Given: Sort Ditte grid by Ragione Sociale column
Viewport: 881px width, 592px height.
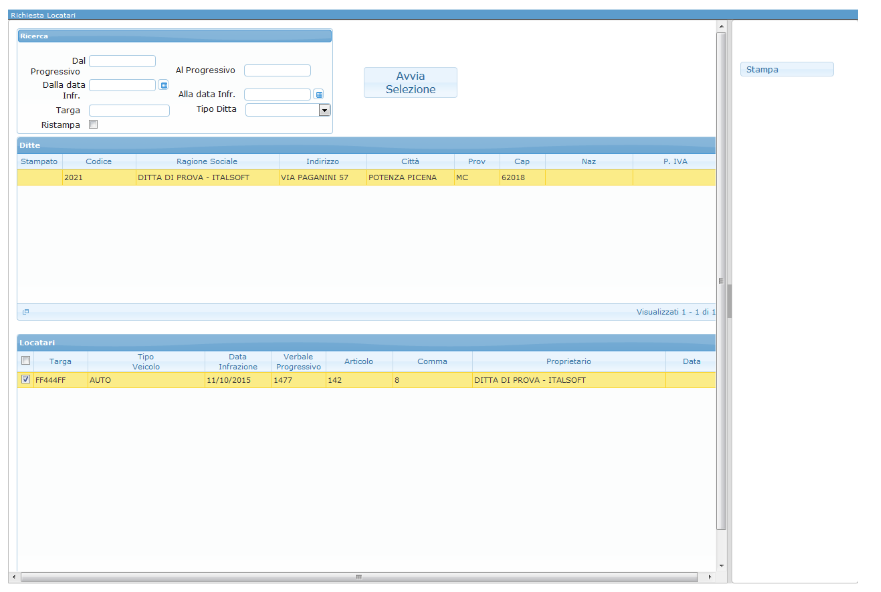Looking at the screenshot, I should tap(207, 161).
